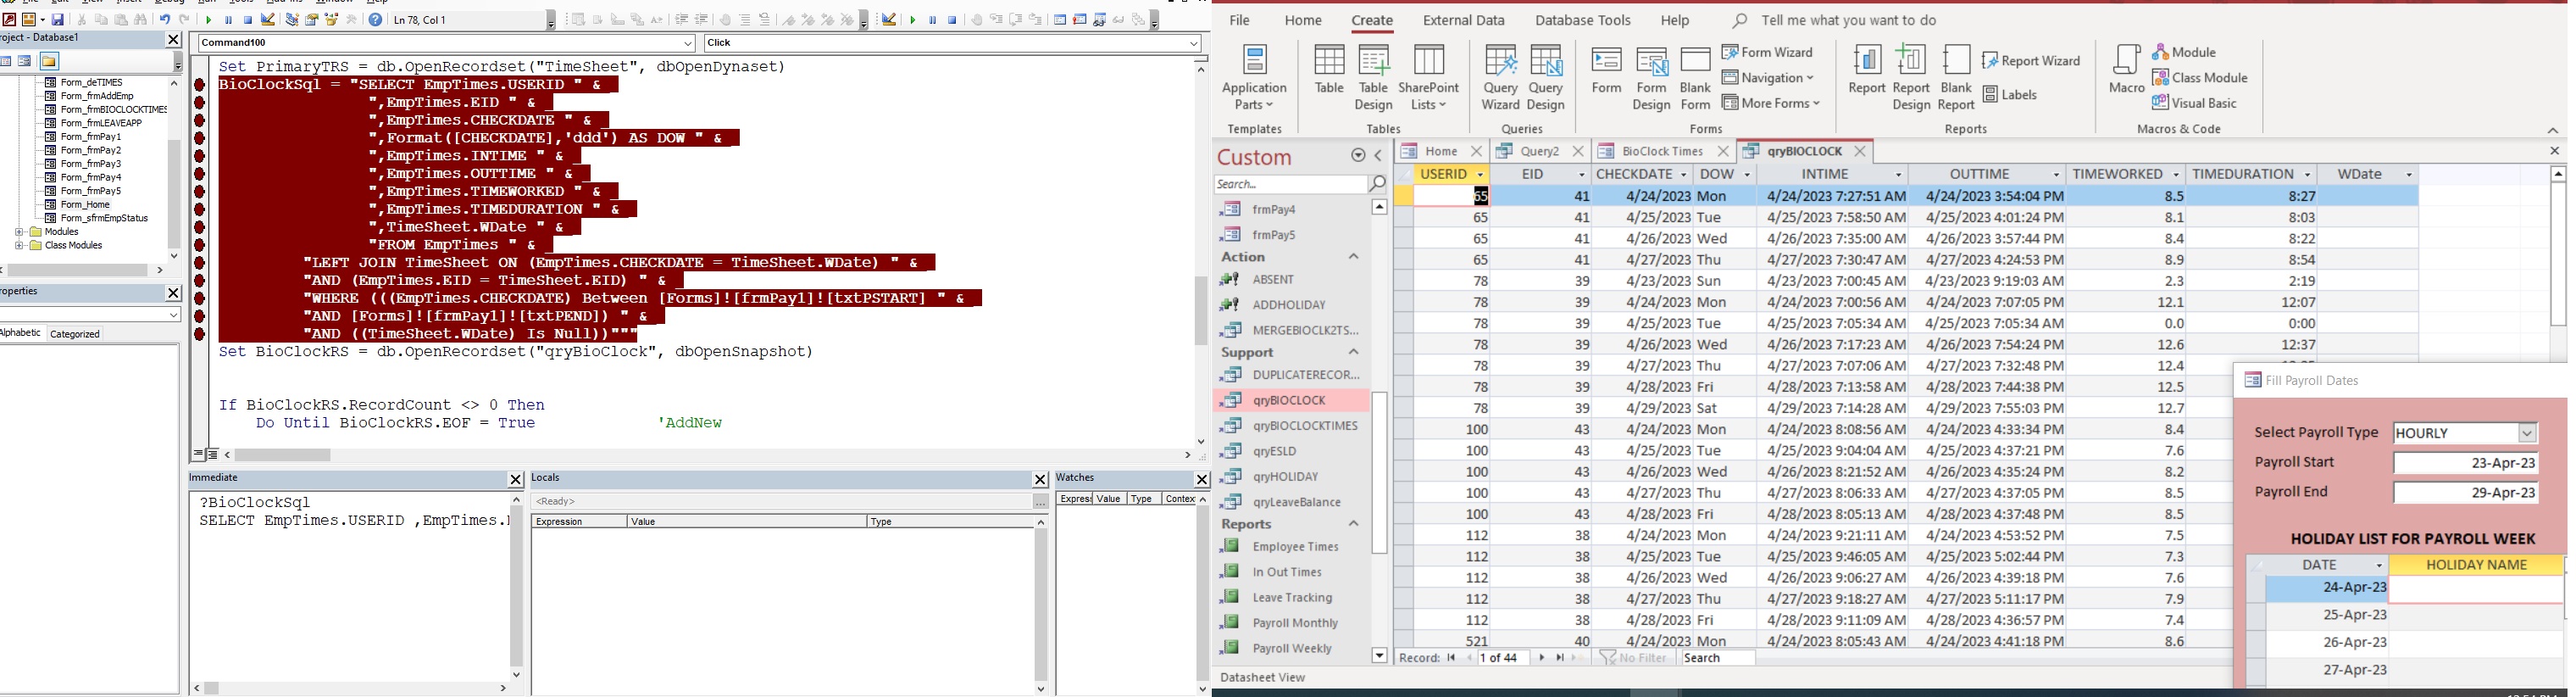The width and height of the screenshot is (2576, 697).
Task: Toggle breakpoint dot beside LEFT JOIN TimeSheet line
Action: pos(199,263)
